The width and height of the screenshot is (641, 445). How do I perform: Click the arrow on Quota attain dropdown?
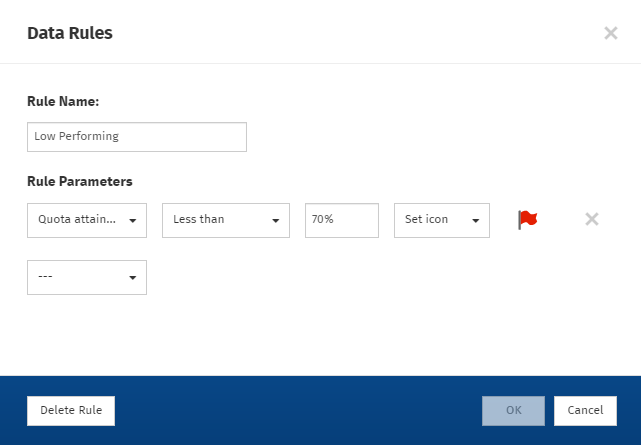pos(133,221)
